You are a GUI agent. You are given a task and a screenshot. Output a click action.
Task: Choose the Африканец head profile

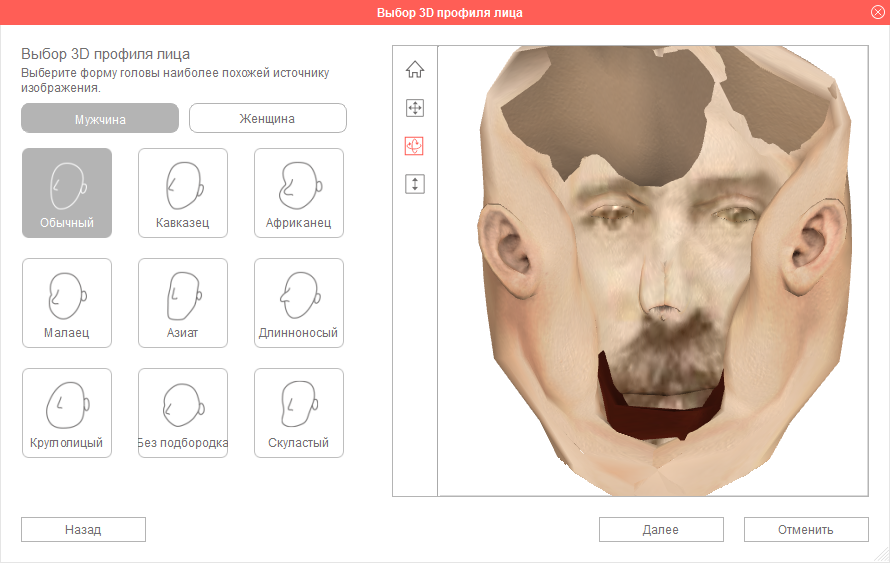(x=299, y=193)
